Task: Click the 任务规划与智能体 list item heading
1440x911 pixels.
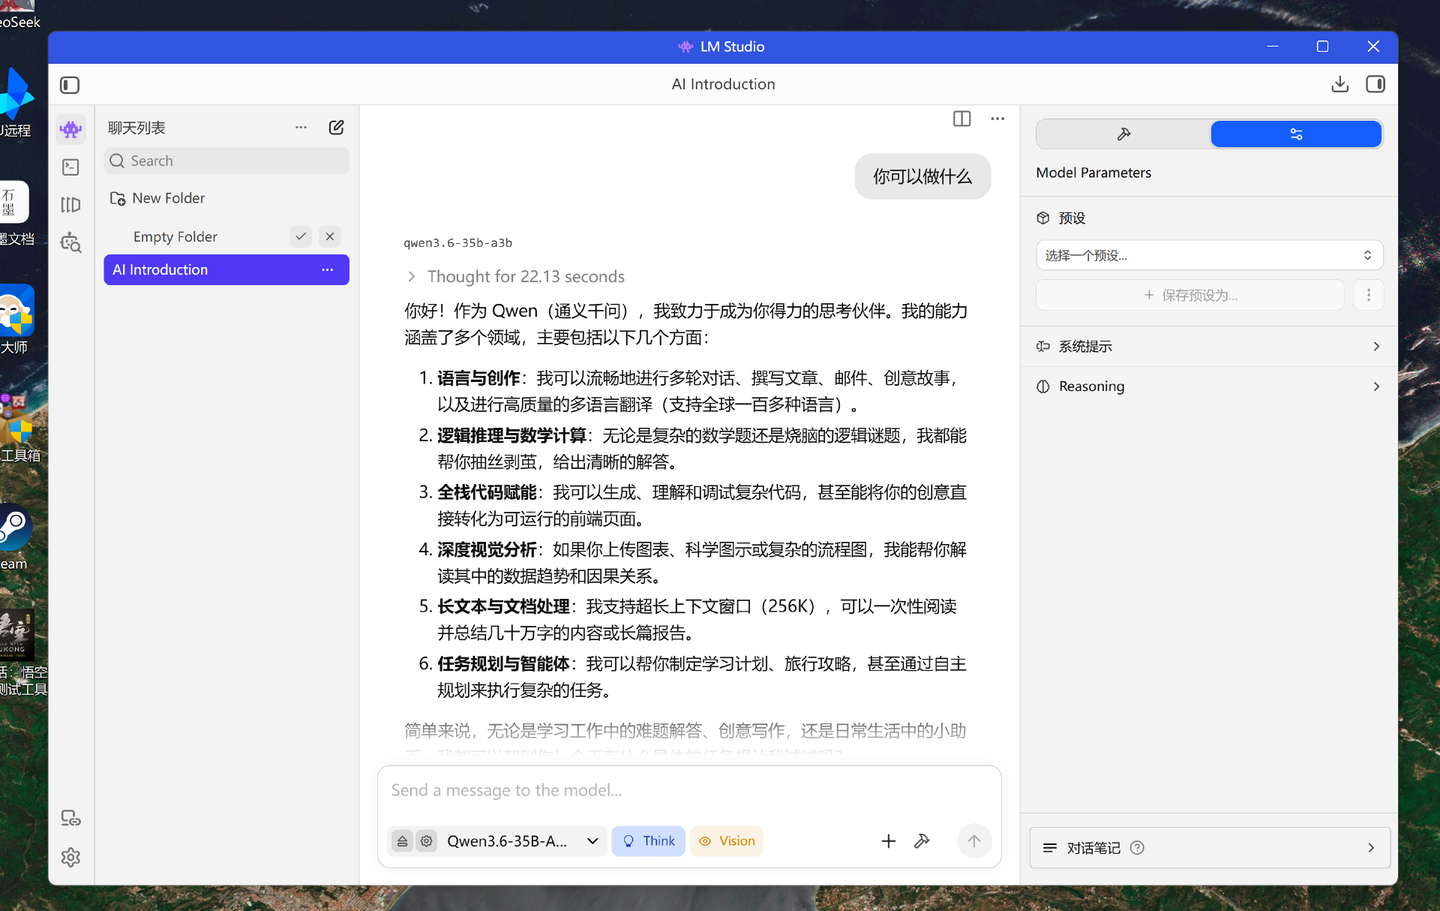Action: [x=504, y=663]
